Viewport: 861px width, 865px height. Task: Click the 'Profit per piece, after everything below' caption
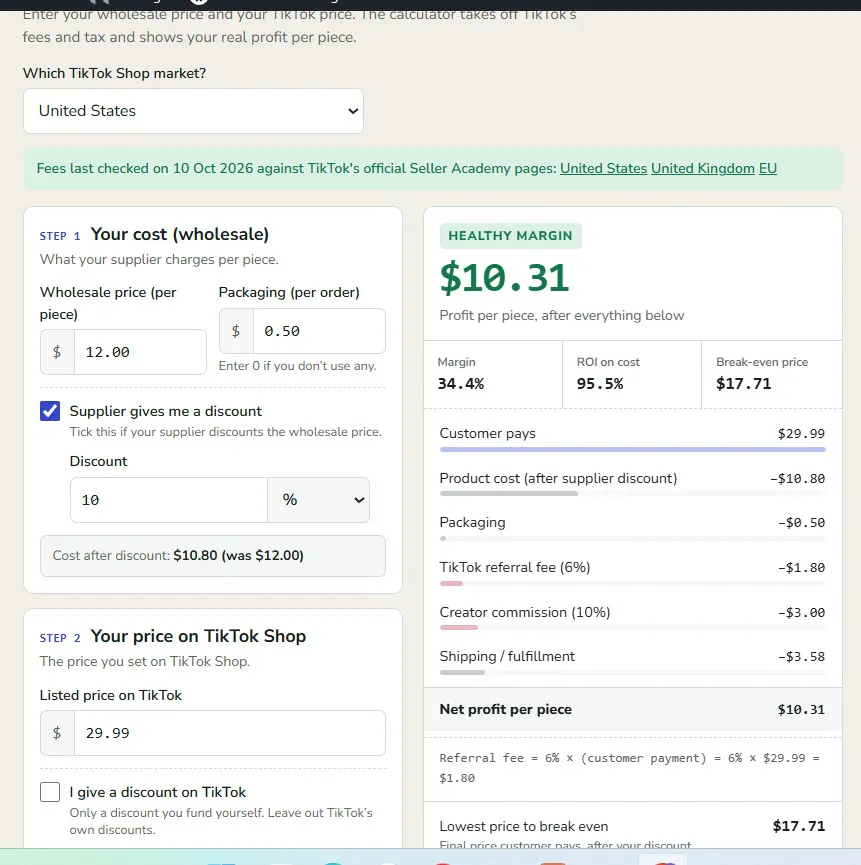pyautogui.click(x=561, y=316)
